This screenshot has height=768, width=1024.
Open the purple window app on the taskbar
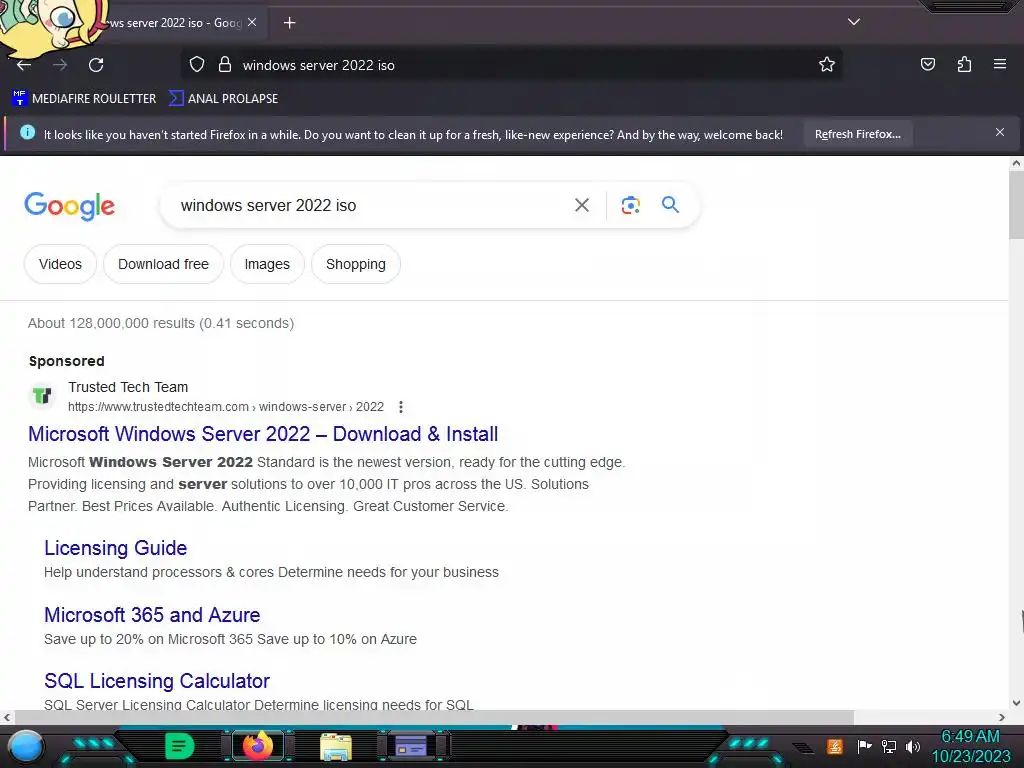click(x=411, y=746)
